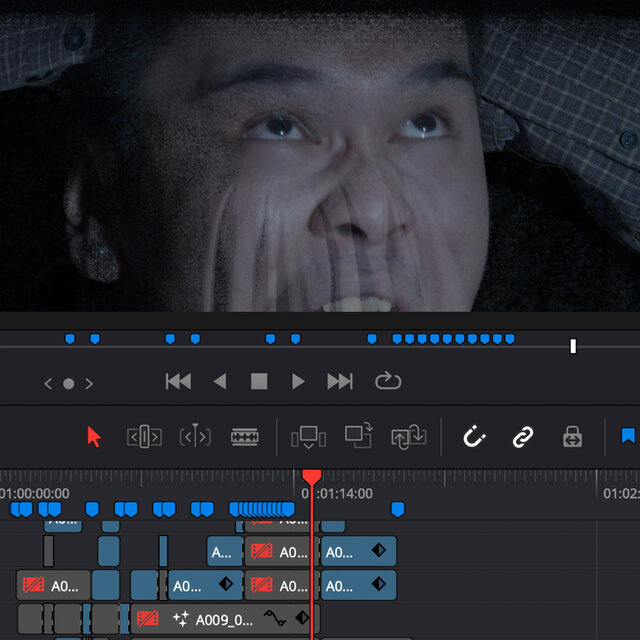This screenshot has width=640, height=640.
Task: Click the Overwrite Clip icon
Action: (359, 436)
